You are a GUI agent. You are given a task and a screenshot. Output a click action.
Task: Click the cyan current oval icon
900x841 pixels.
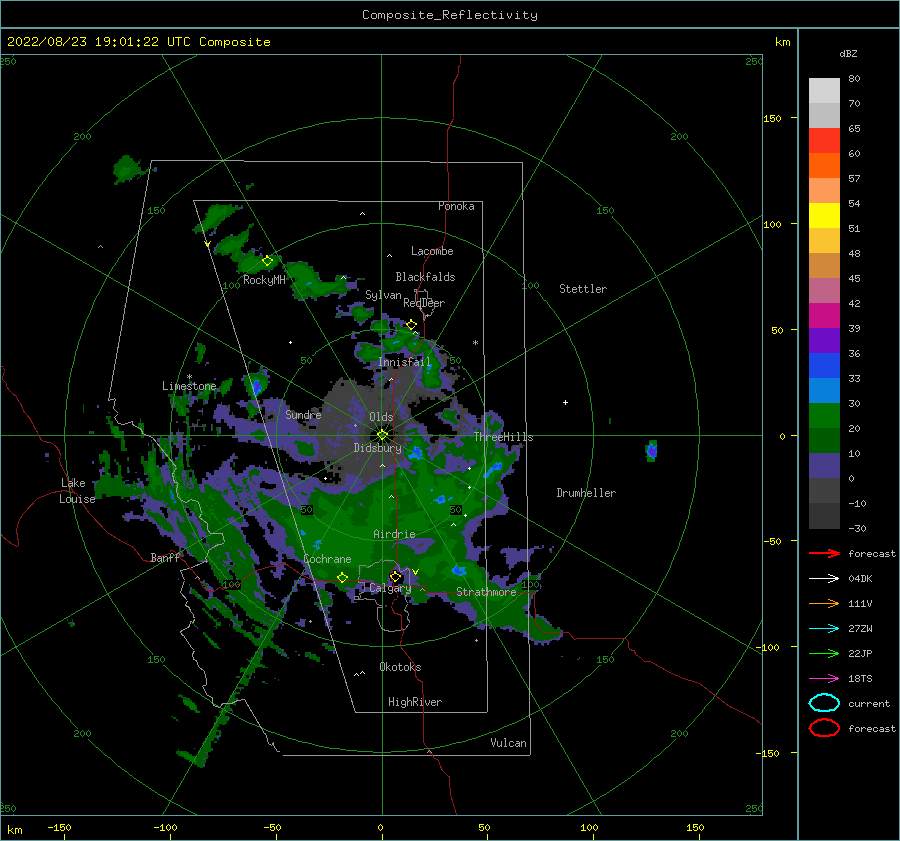coord(824,703)
